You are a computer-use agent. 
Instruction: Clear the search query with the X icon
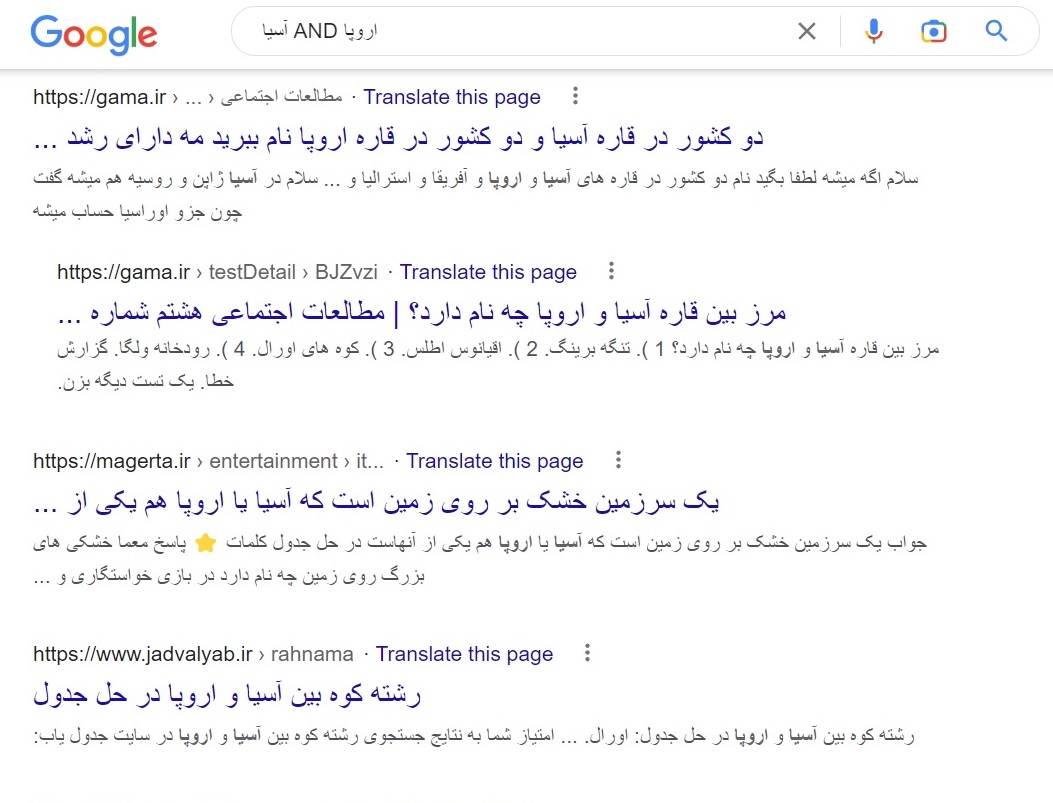[806, 31]
